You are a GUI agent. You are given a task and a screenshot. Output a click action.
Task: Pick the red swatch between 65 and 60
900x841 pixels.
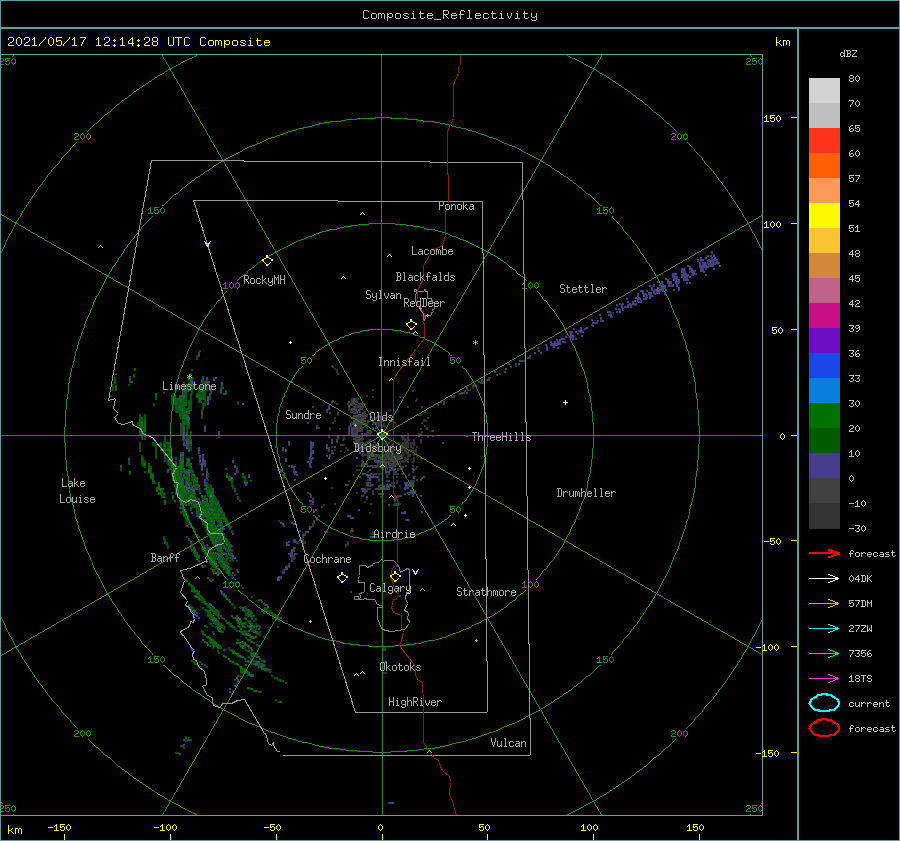click(824, 140)
